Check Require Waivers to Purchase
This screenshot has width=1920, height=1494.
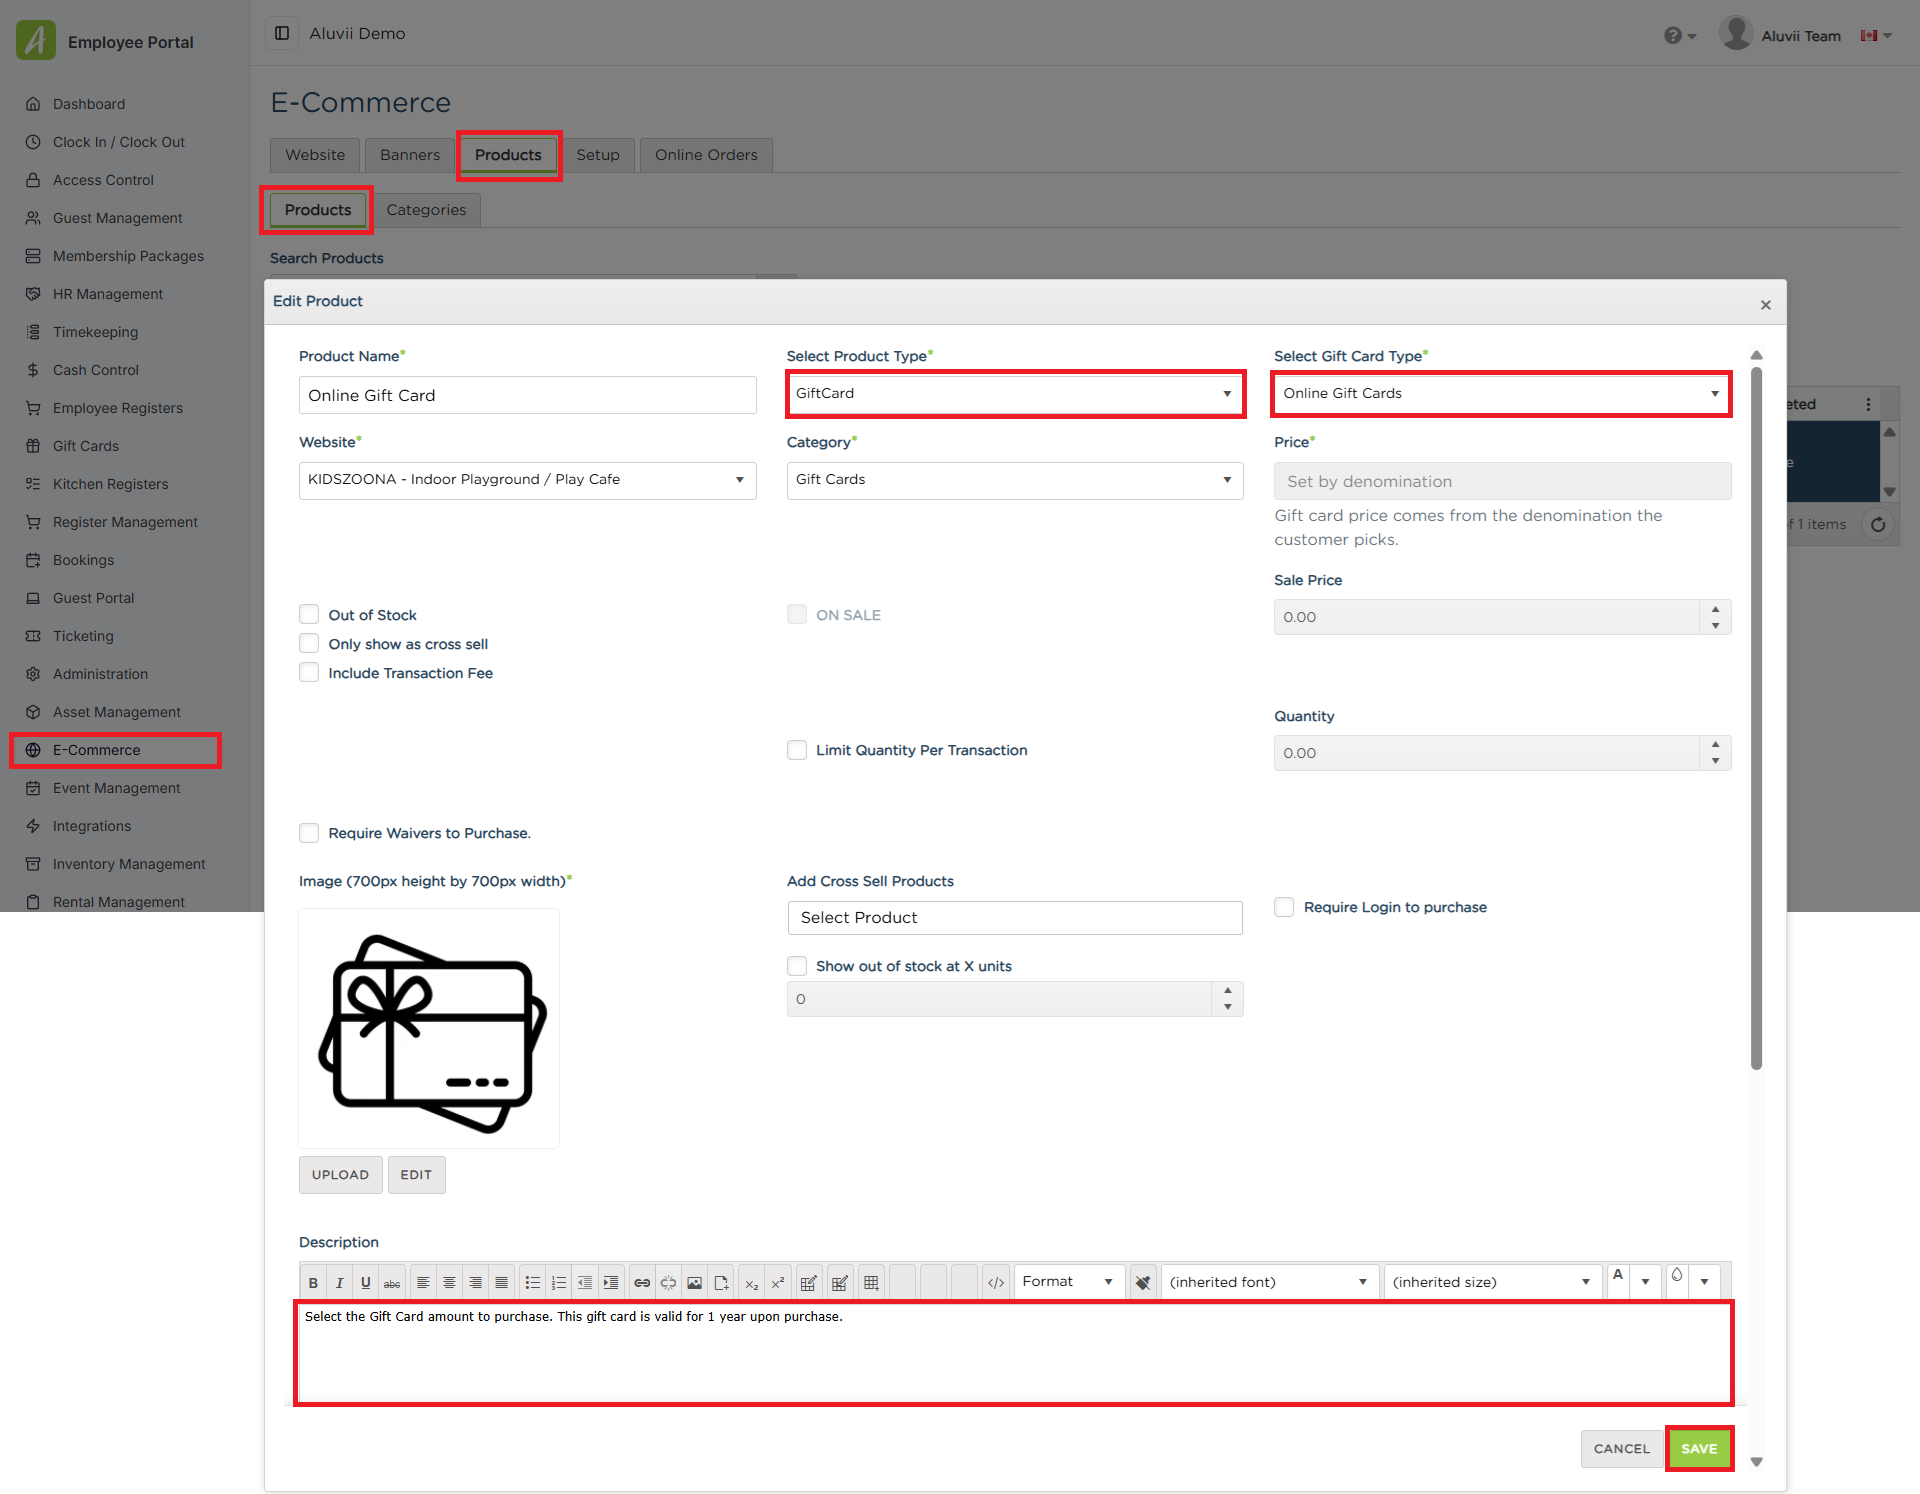tap(309, 833)
